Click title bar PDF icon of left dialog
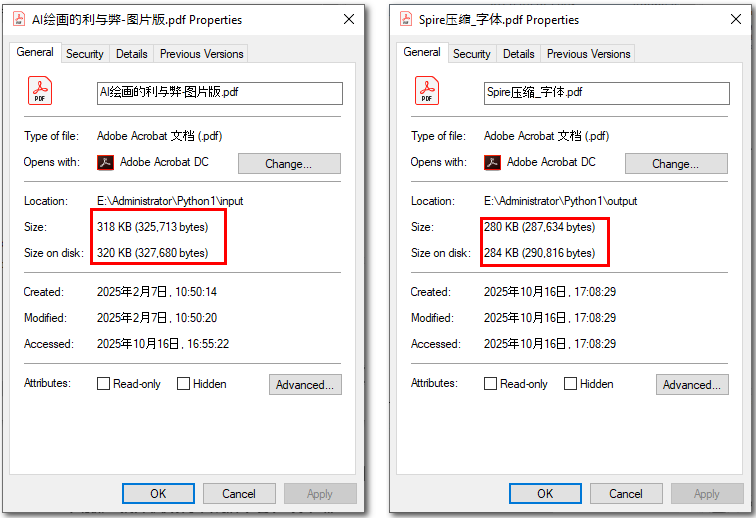Viewport: 756px width, 518px height. pyautogui.click(x=19, y=19)
